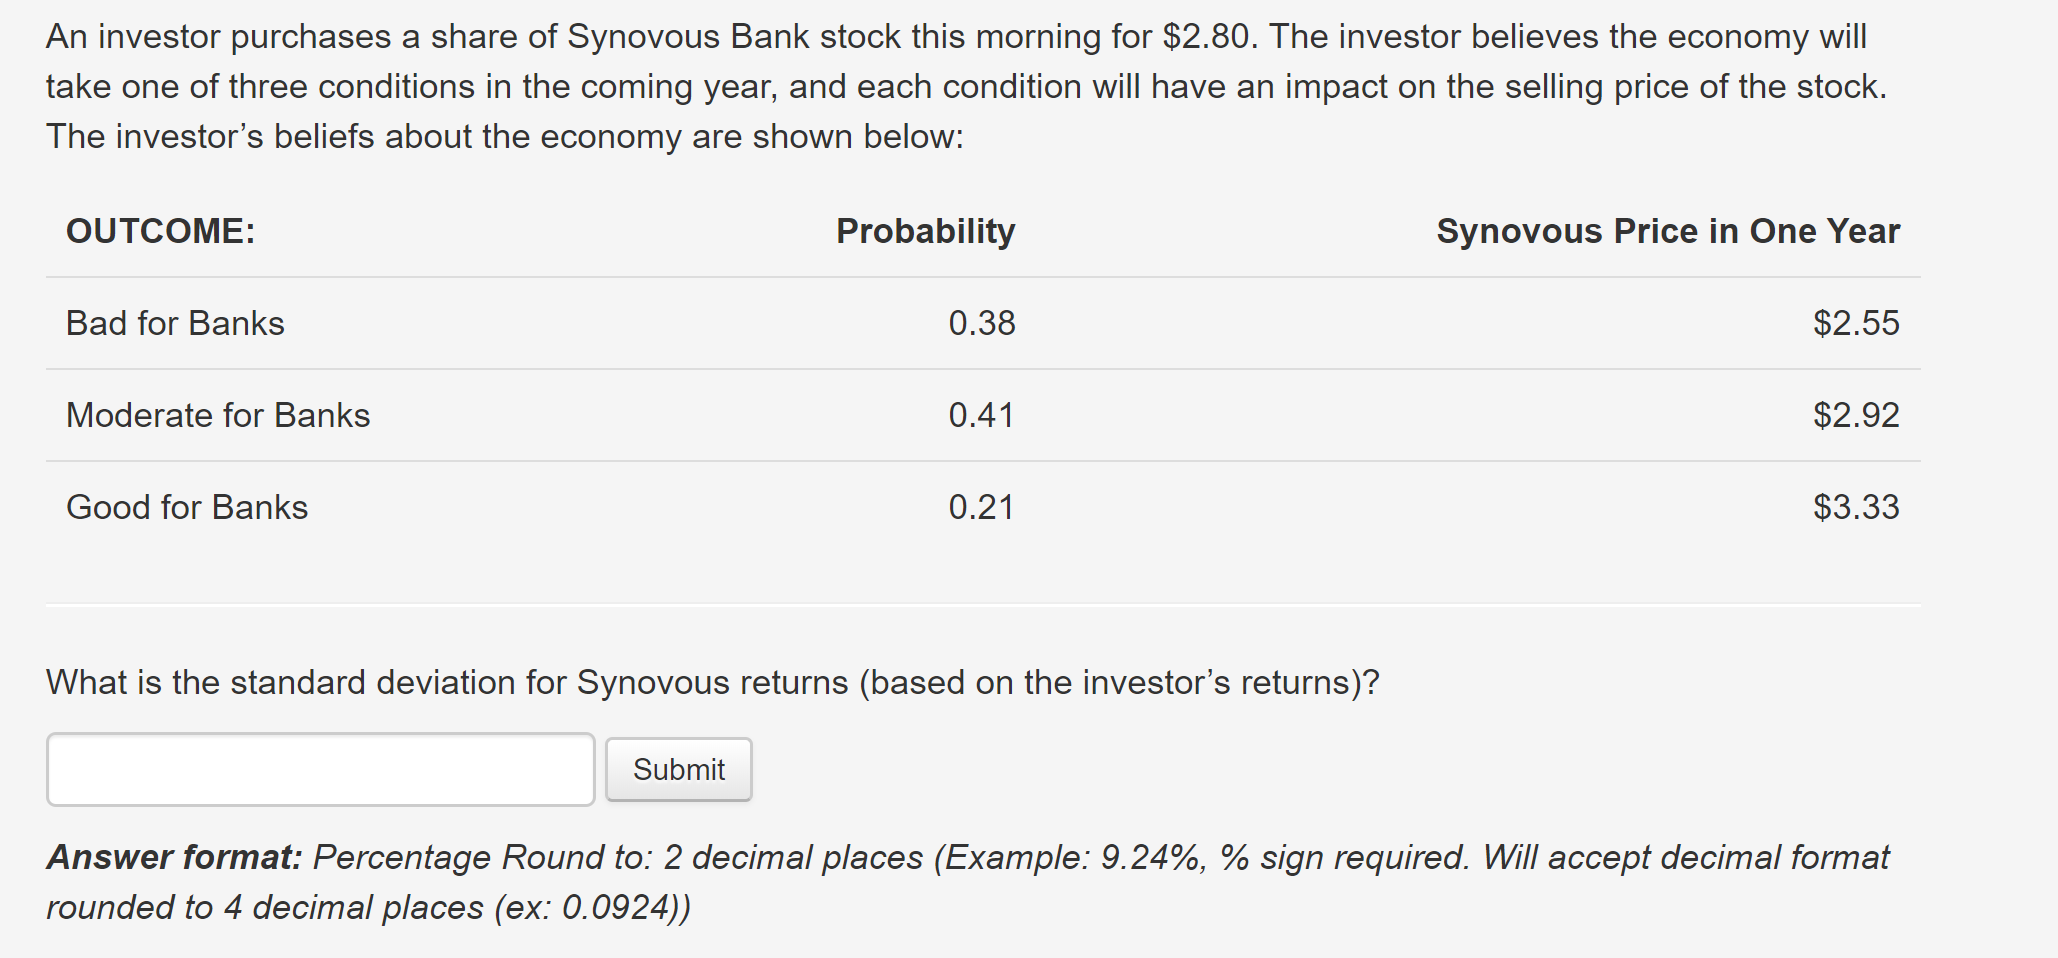
Task: Select the Good for Banks row label
Action: pyautogui.click(x=187, y=507)
